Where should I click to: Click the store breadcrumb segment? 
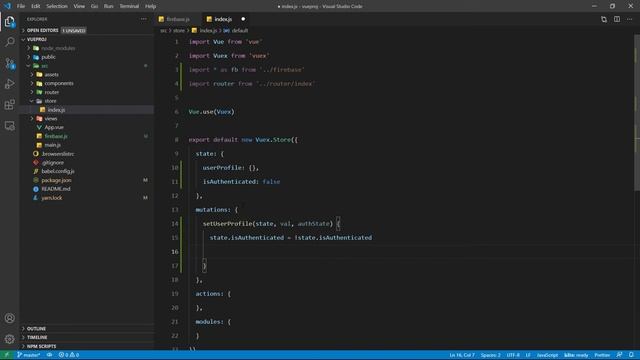click(x=179, y=31)
